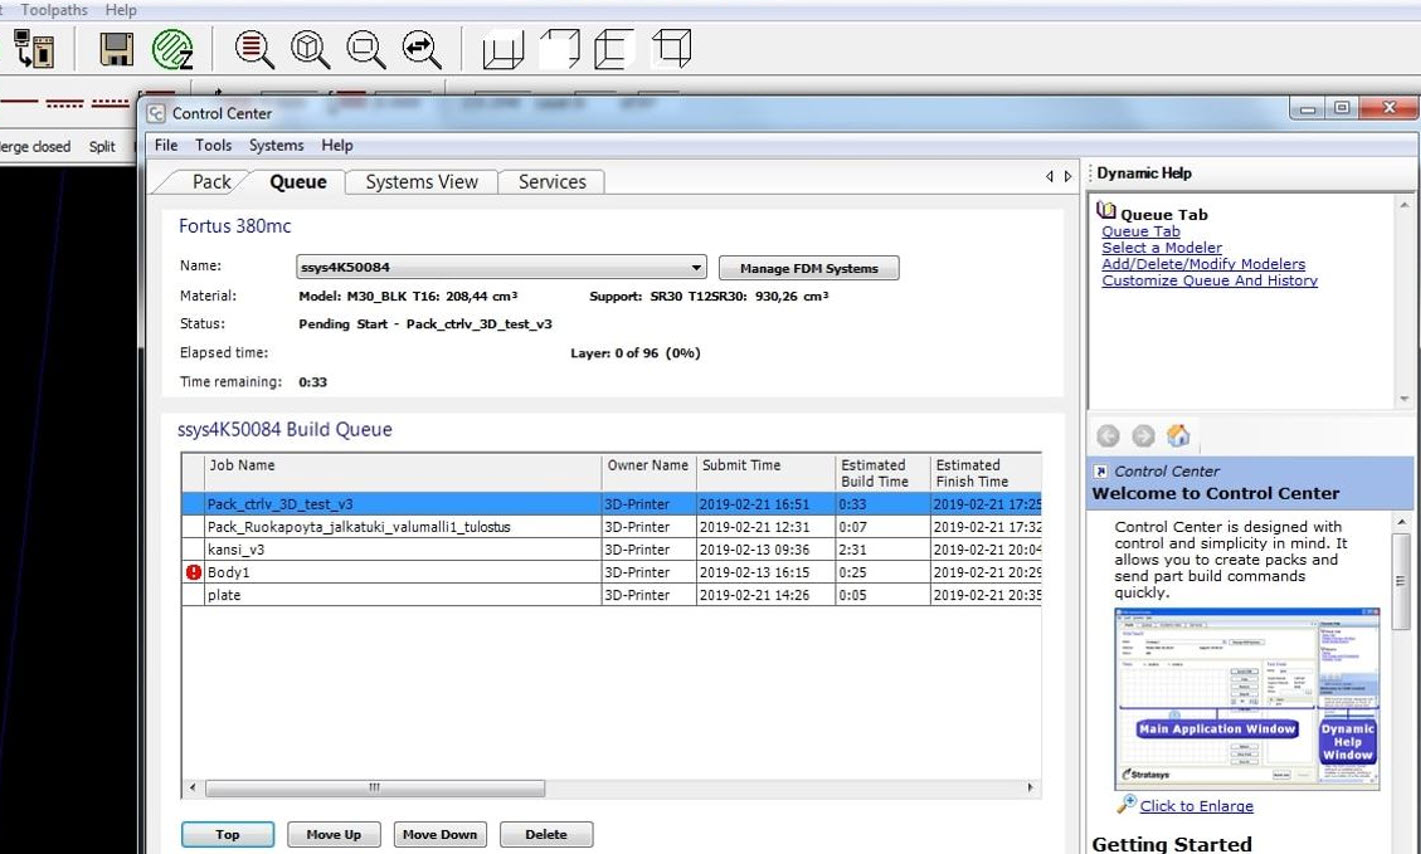Viewport: 1421px width, 854px height.
Task: Switch to the Systems View tab
Action: point(421,182)
